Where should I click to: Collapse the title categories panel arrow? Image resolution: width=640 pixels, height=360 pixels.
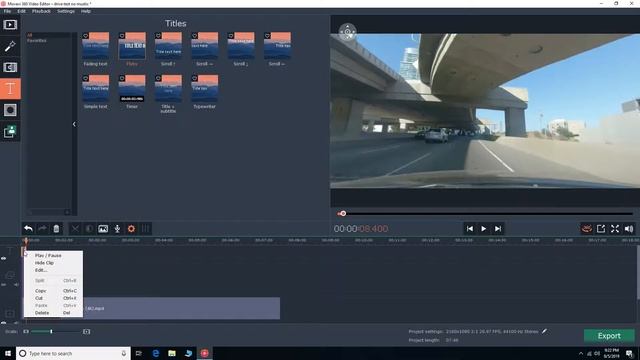click(74, 124)
